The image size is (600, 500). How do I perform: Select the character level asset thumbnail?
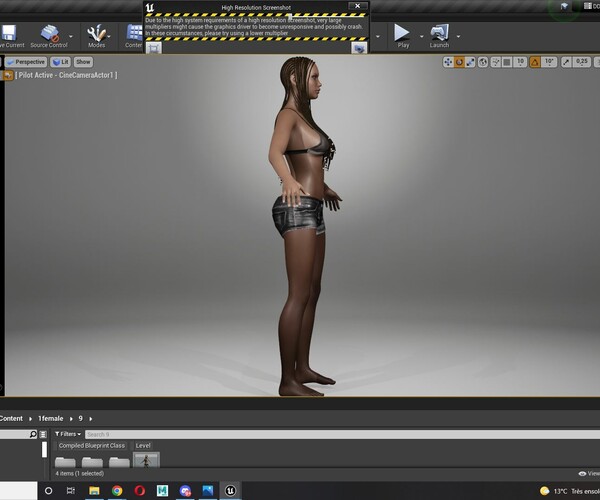click(x=146, y=459)
